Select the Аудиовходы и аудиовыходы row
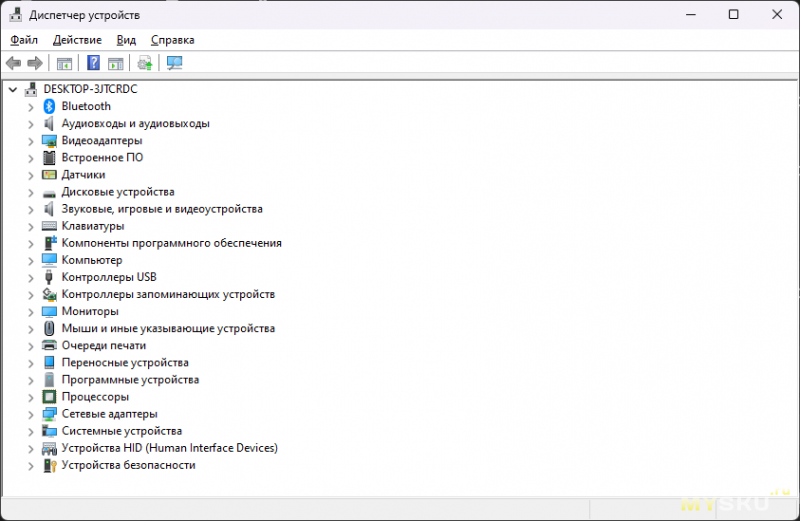The height and width of the screenshot is (521, 800). tap(136, 123)
